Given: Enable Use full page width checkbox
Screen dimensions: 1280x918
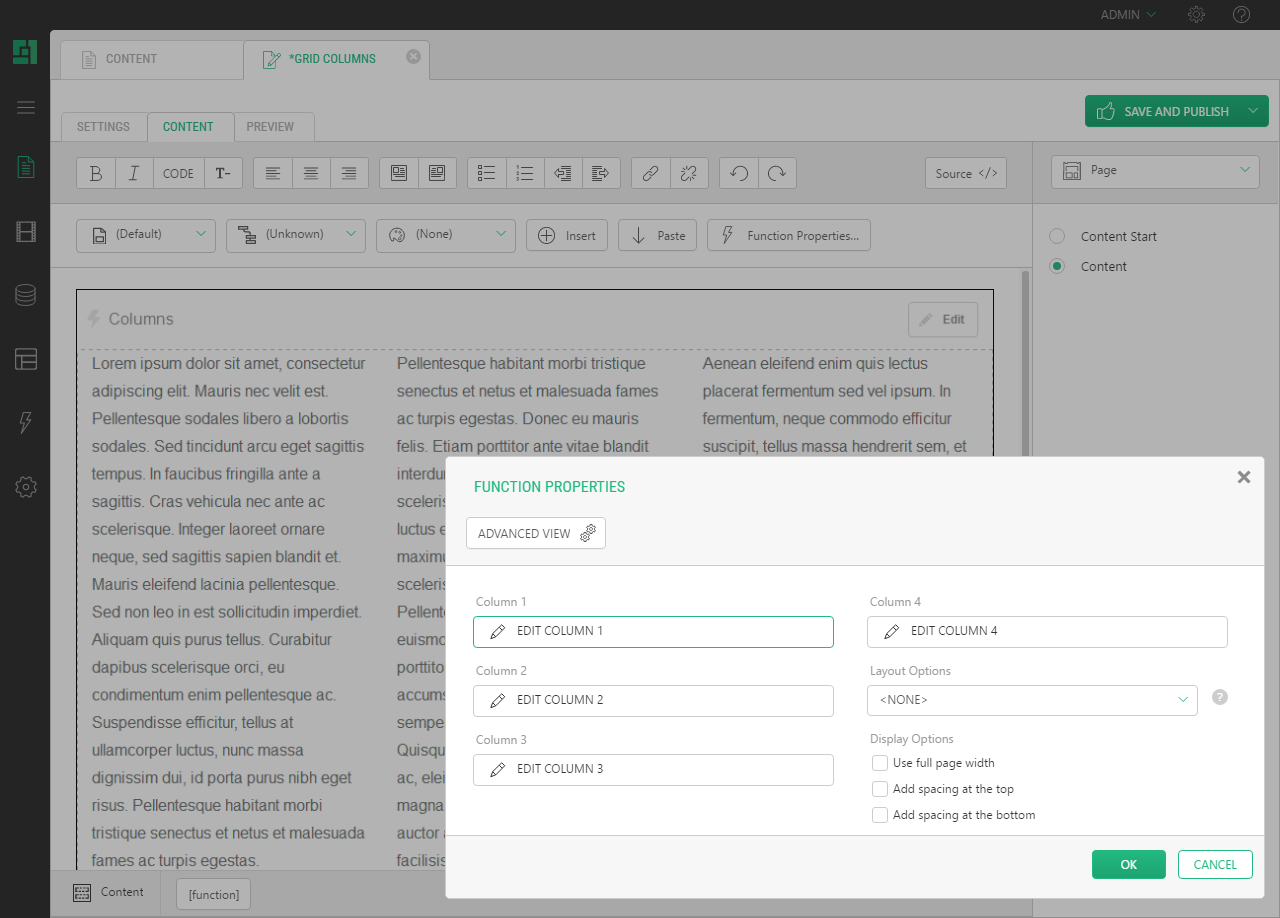Looking at the screenshot, I should click(x=880, y=763).
